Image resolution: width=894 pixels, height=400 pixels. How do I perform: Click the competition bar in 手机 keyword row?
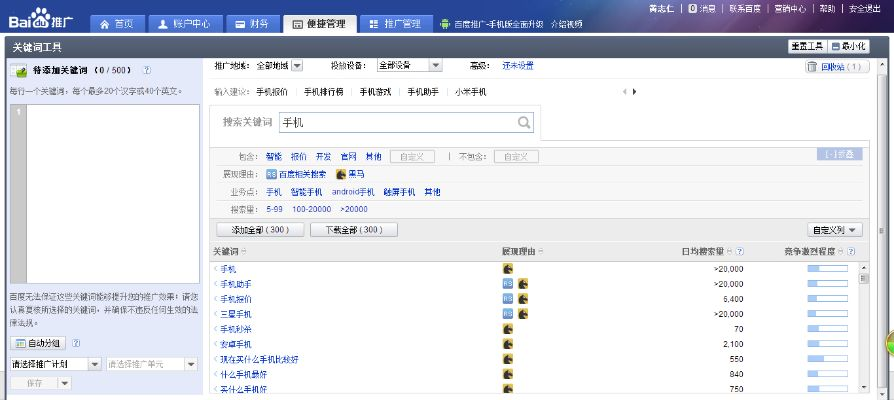[827, 269]
